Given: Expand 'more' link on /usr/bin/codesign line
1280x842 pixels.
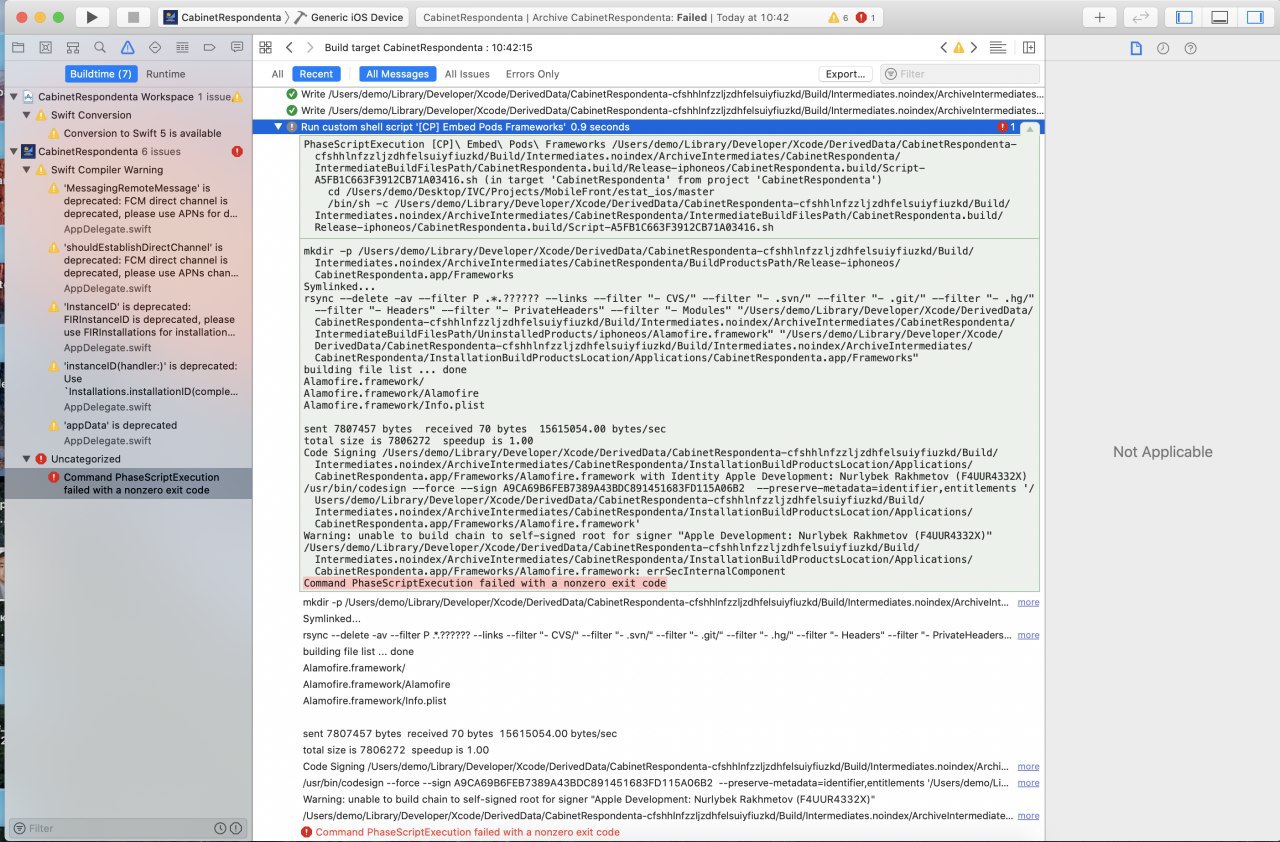Looking at the screenshot, I should (1028, 783).
